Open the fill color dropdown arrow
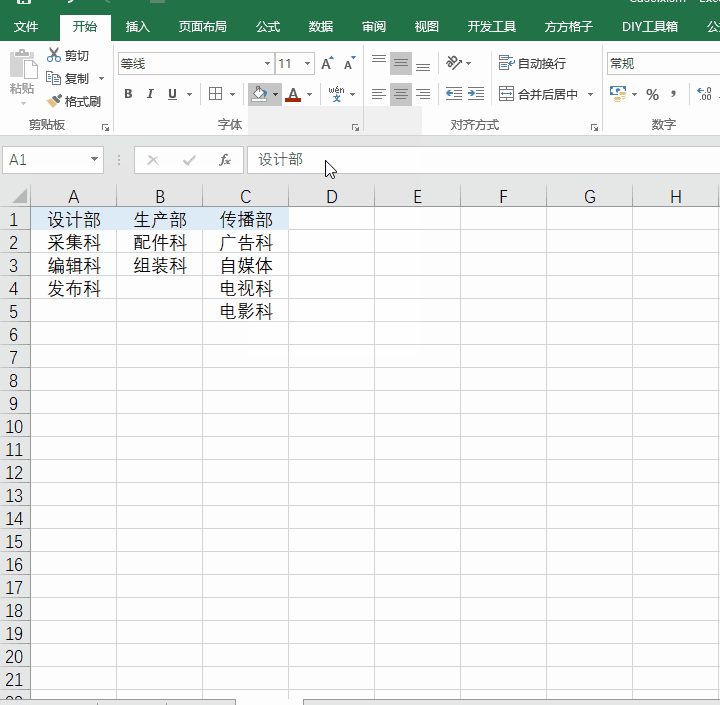The image size is (720, 705). [x=276, y=94]
